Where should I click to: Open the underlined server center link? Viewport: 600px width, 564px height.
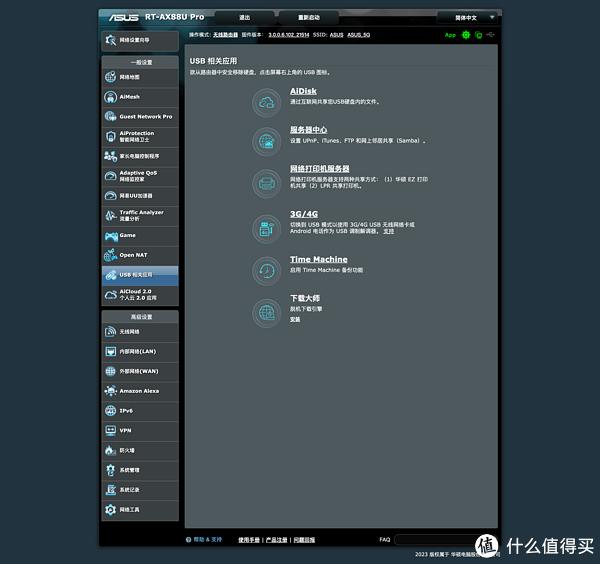click(308, 130)
